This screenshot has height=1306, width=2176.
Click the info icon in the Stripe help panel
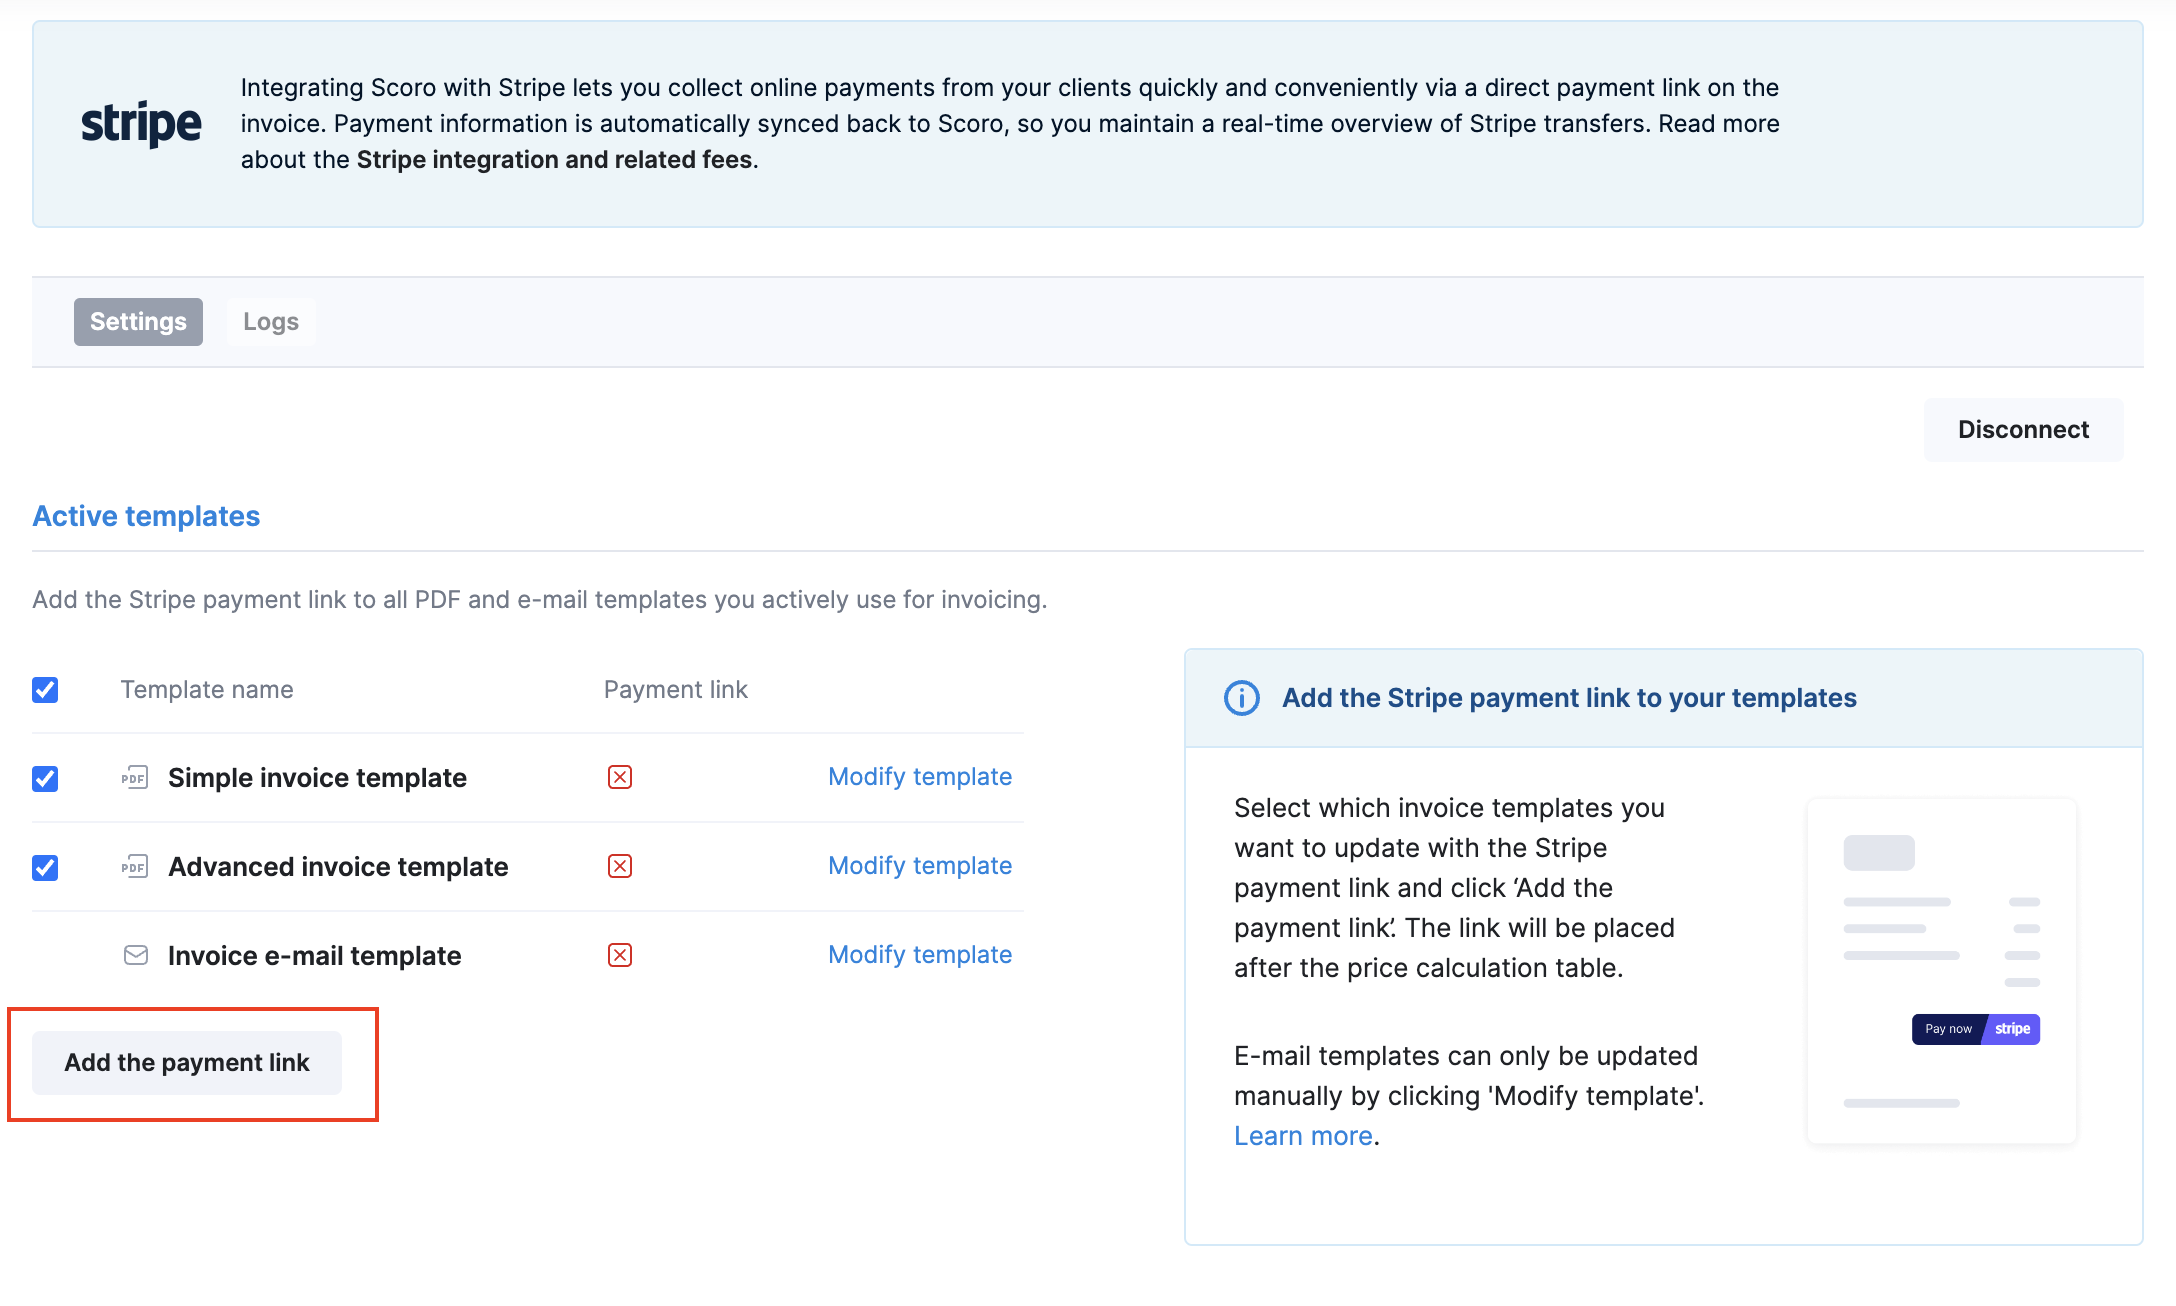[x=1242, y=698]
